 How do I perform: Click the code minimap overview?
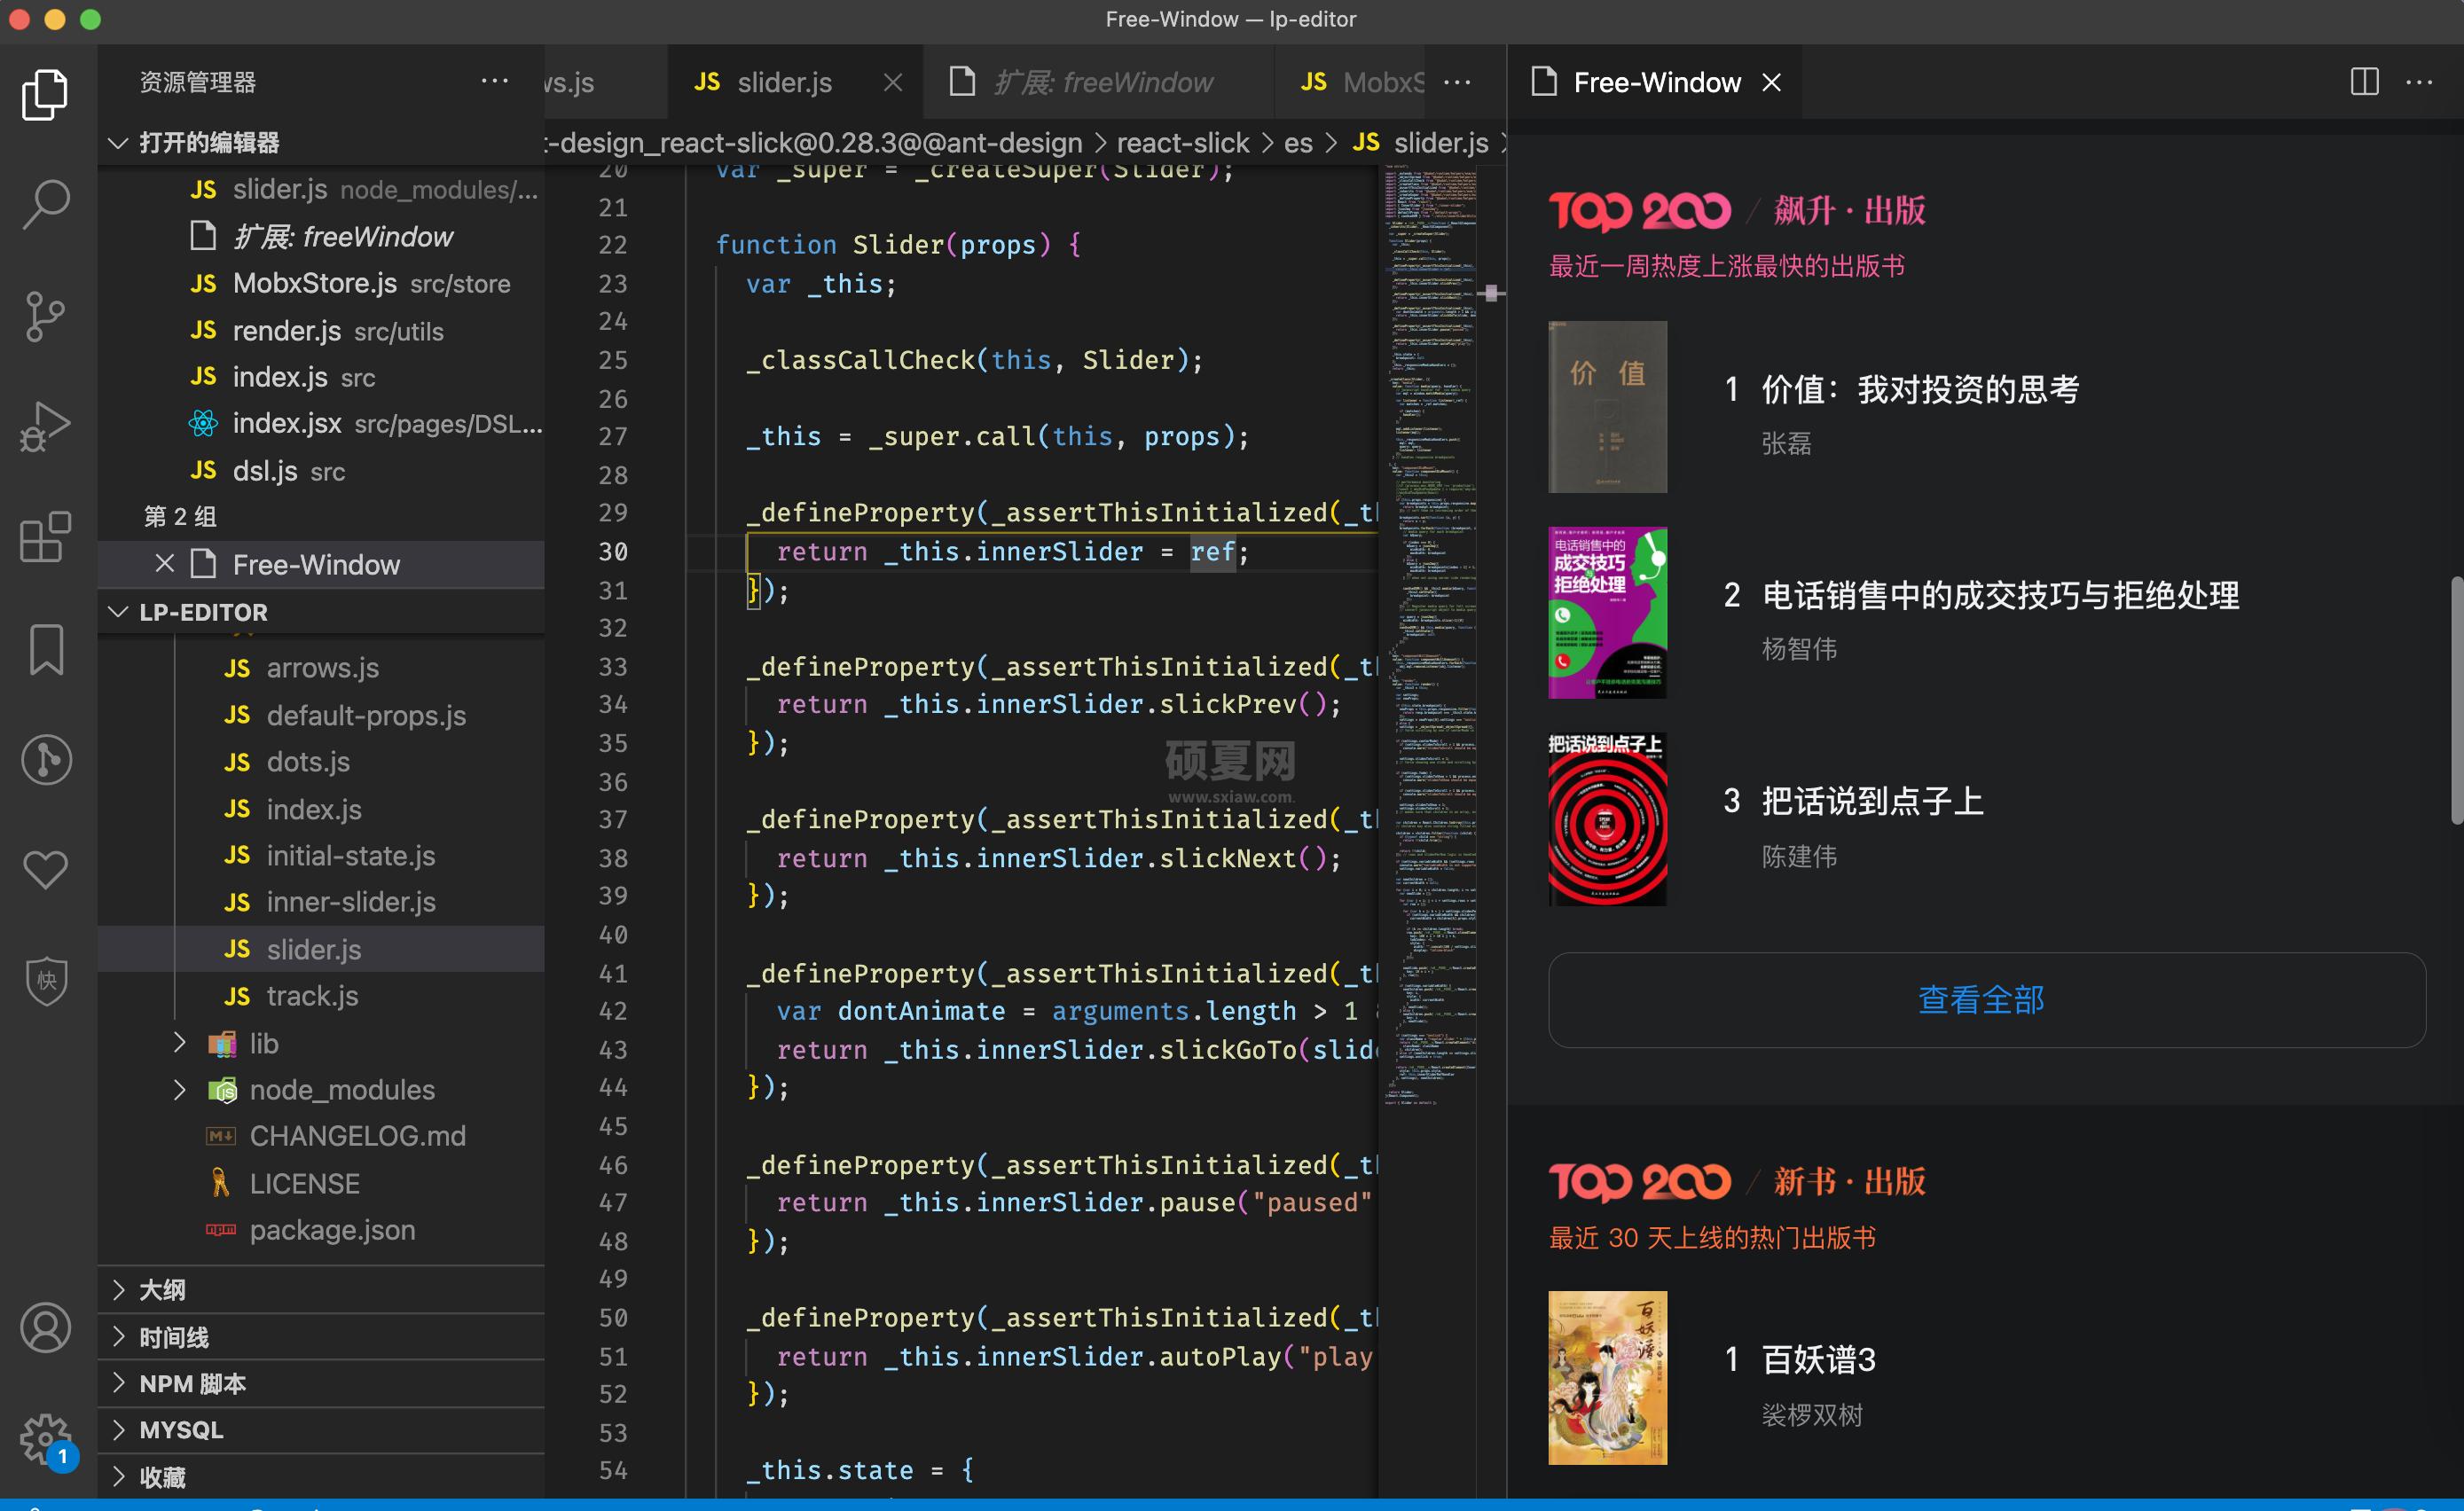(1430, 635)
